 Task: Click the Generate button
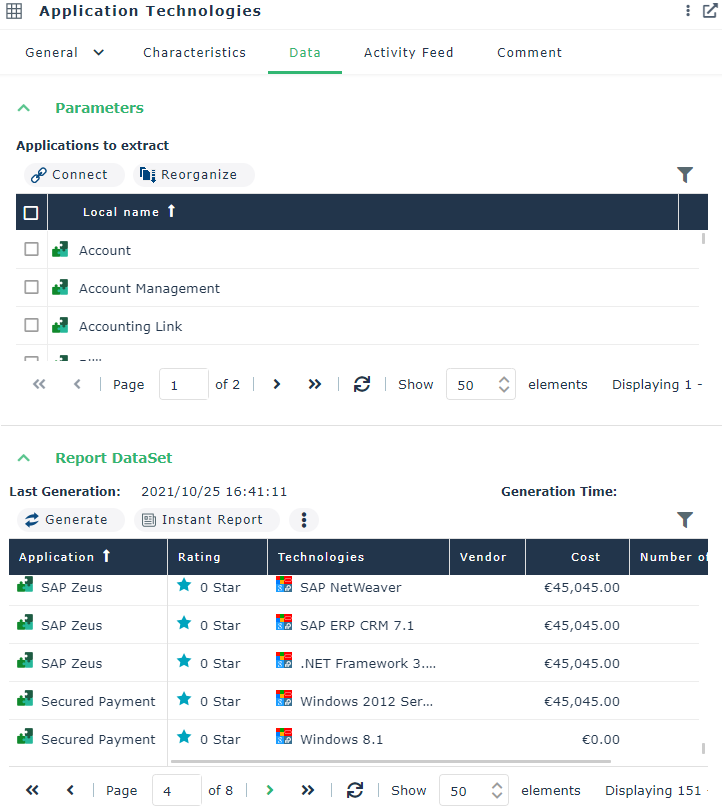67,520
